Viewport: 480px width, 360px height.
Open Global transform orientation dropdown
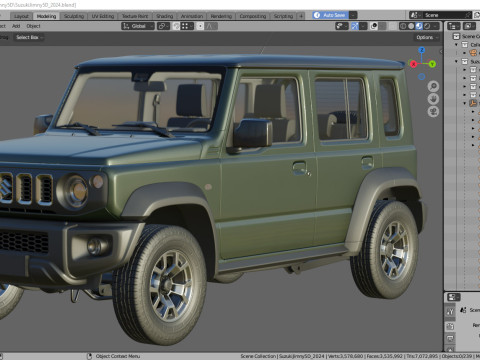point(138,26)
